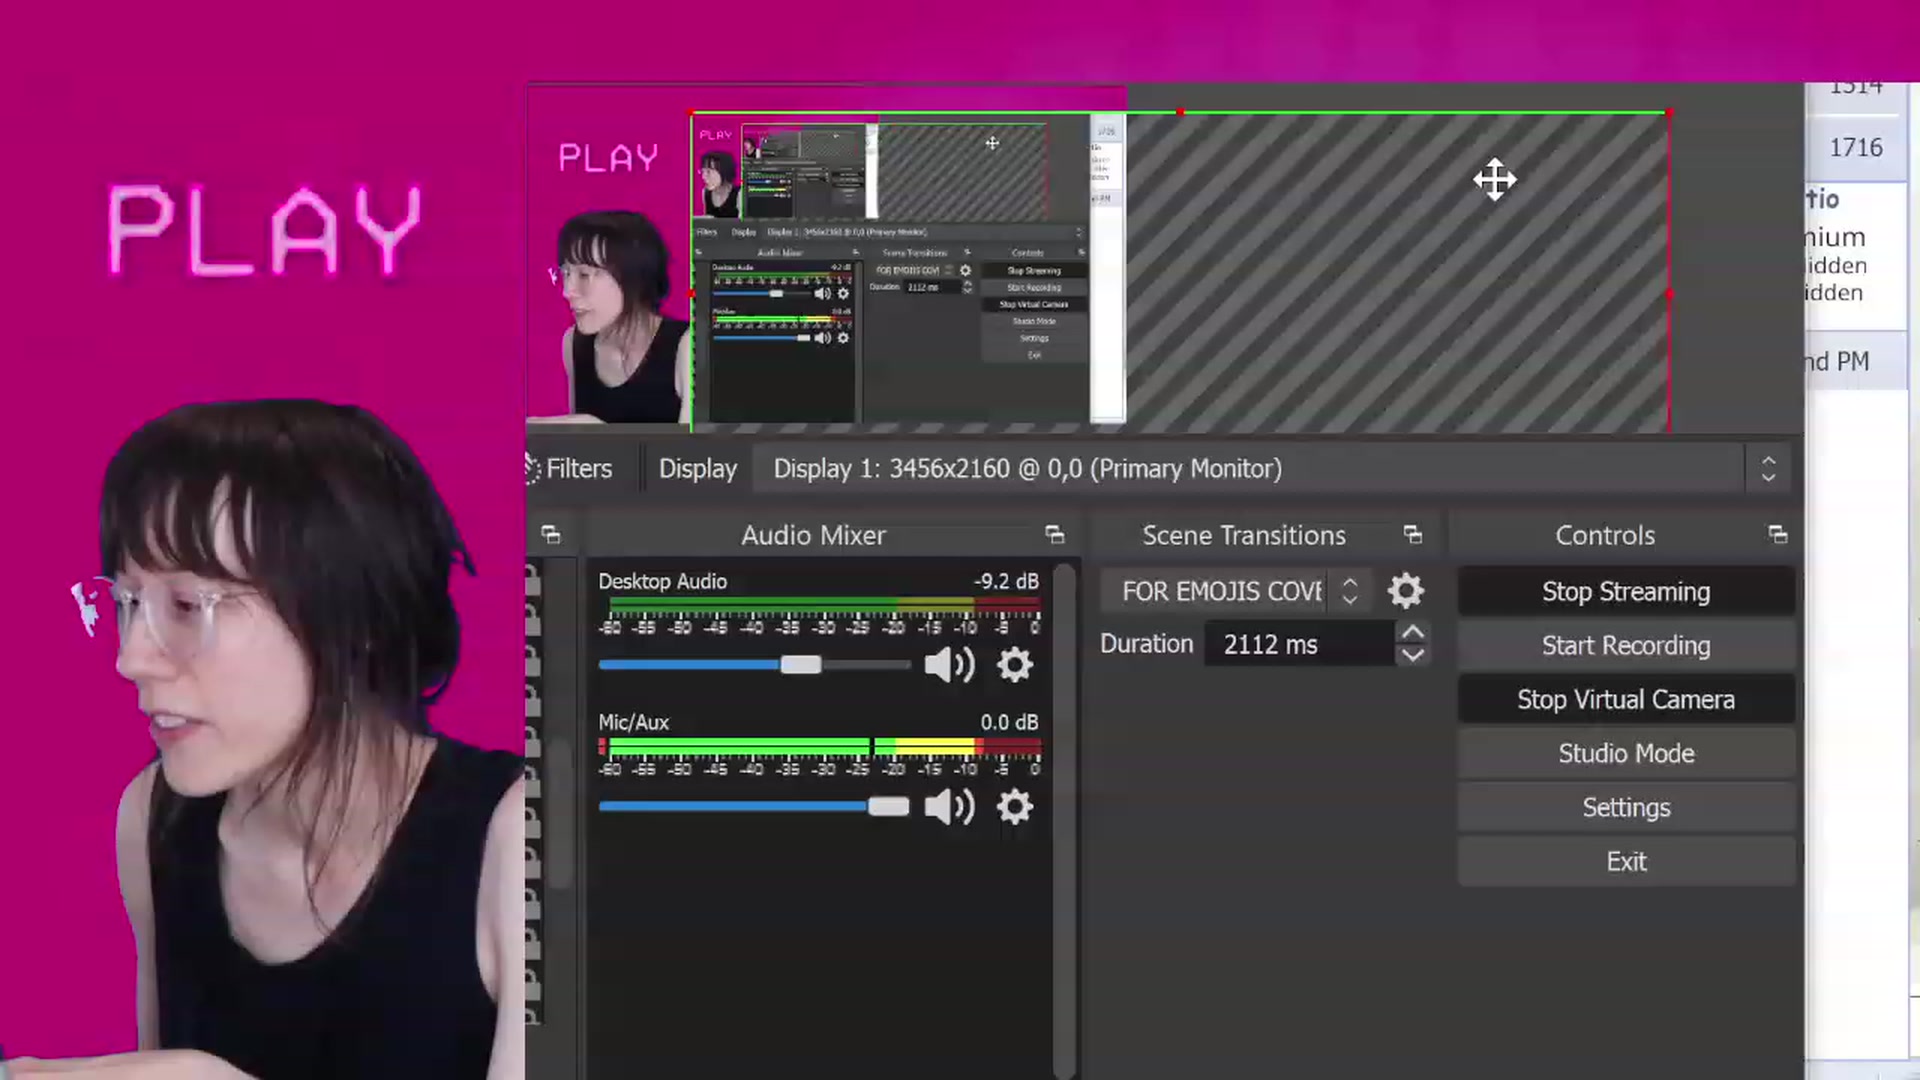Click the Duration 2112 ms field
The image size is (1920, 1080).
point(1299,644)
